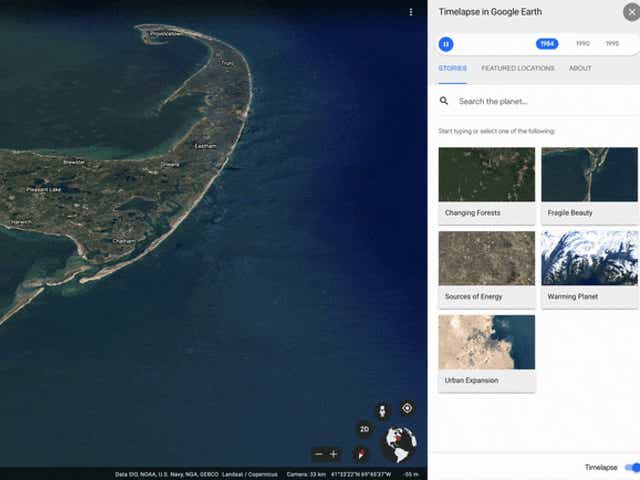Select the Brewster map label
Image resolution: width=640 pixels, height=480 pixels.
[x=74, y=162]
